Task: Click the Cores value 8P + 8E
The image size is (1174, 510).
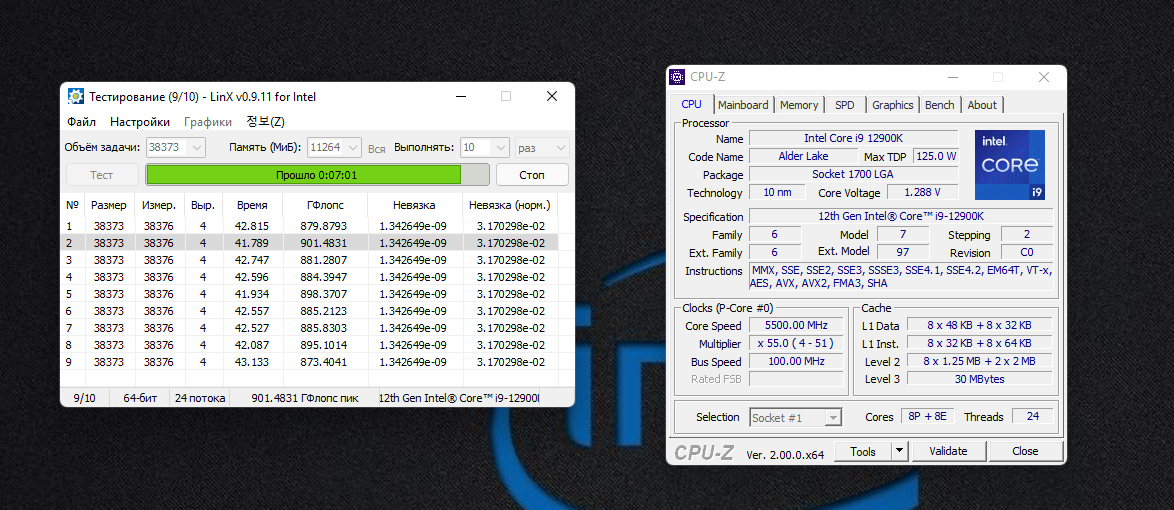Action: (928, 416)
